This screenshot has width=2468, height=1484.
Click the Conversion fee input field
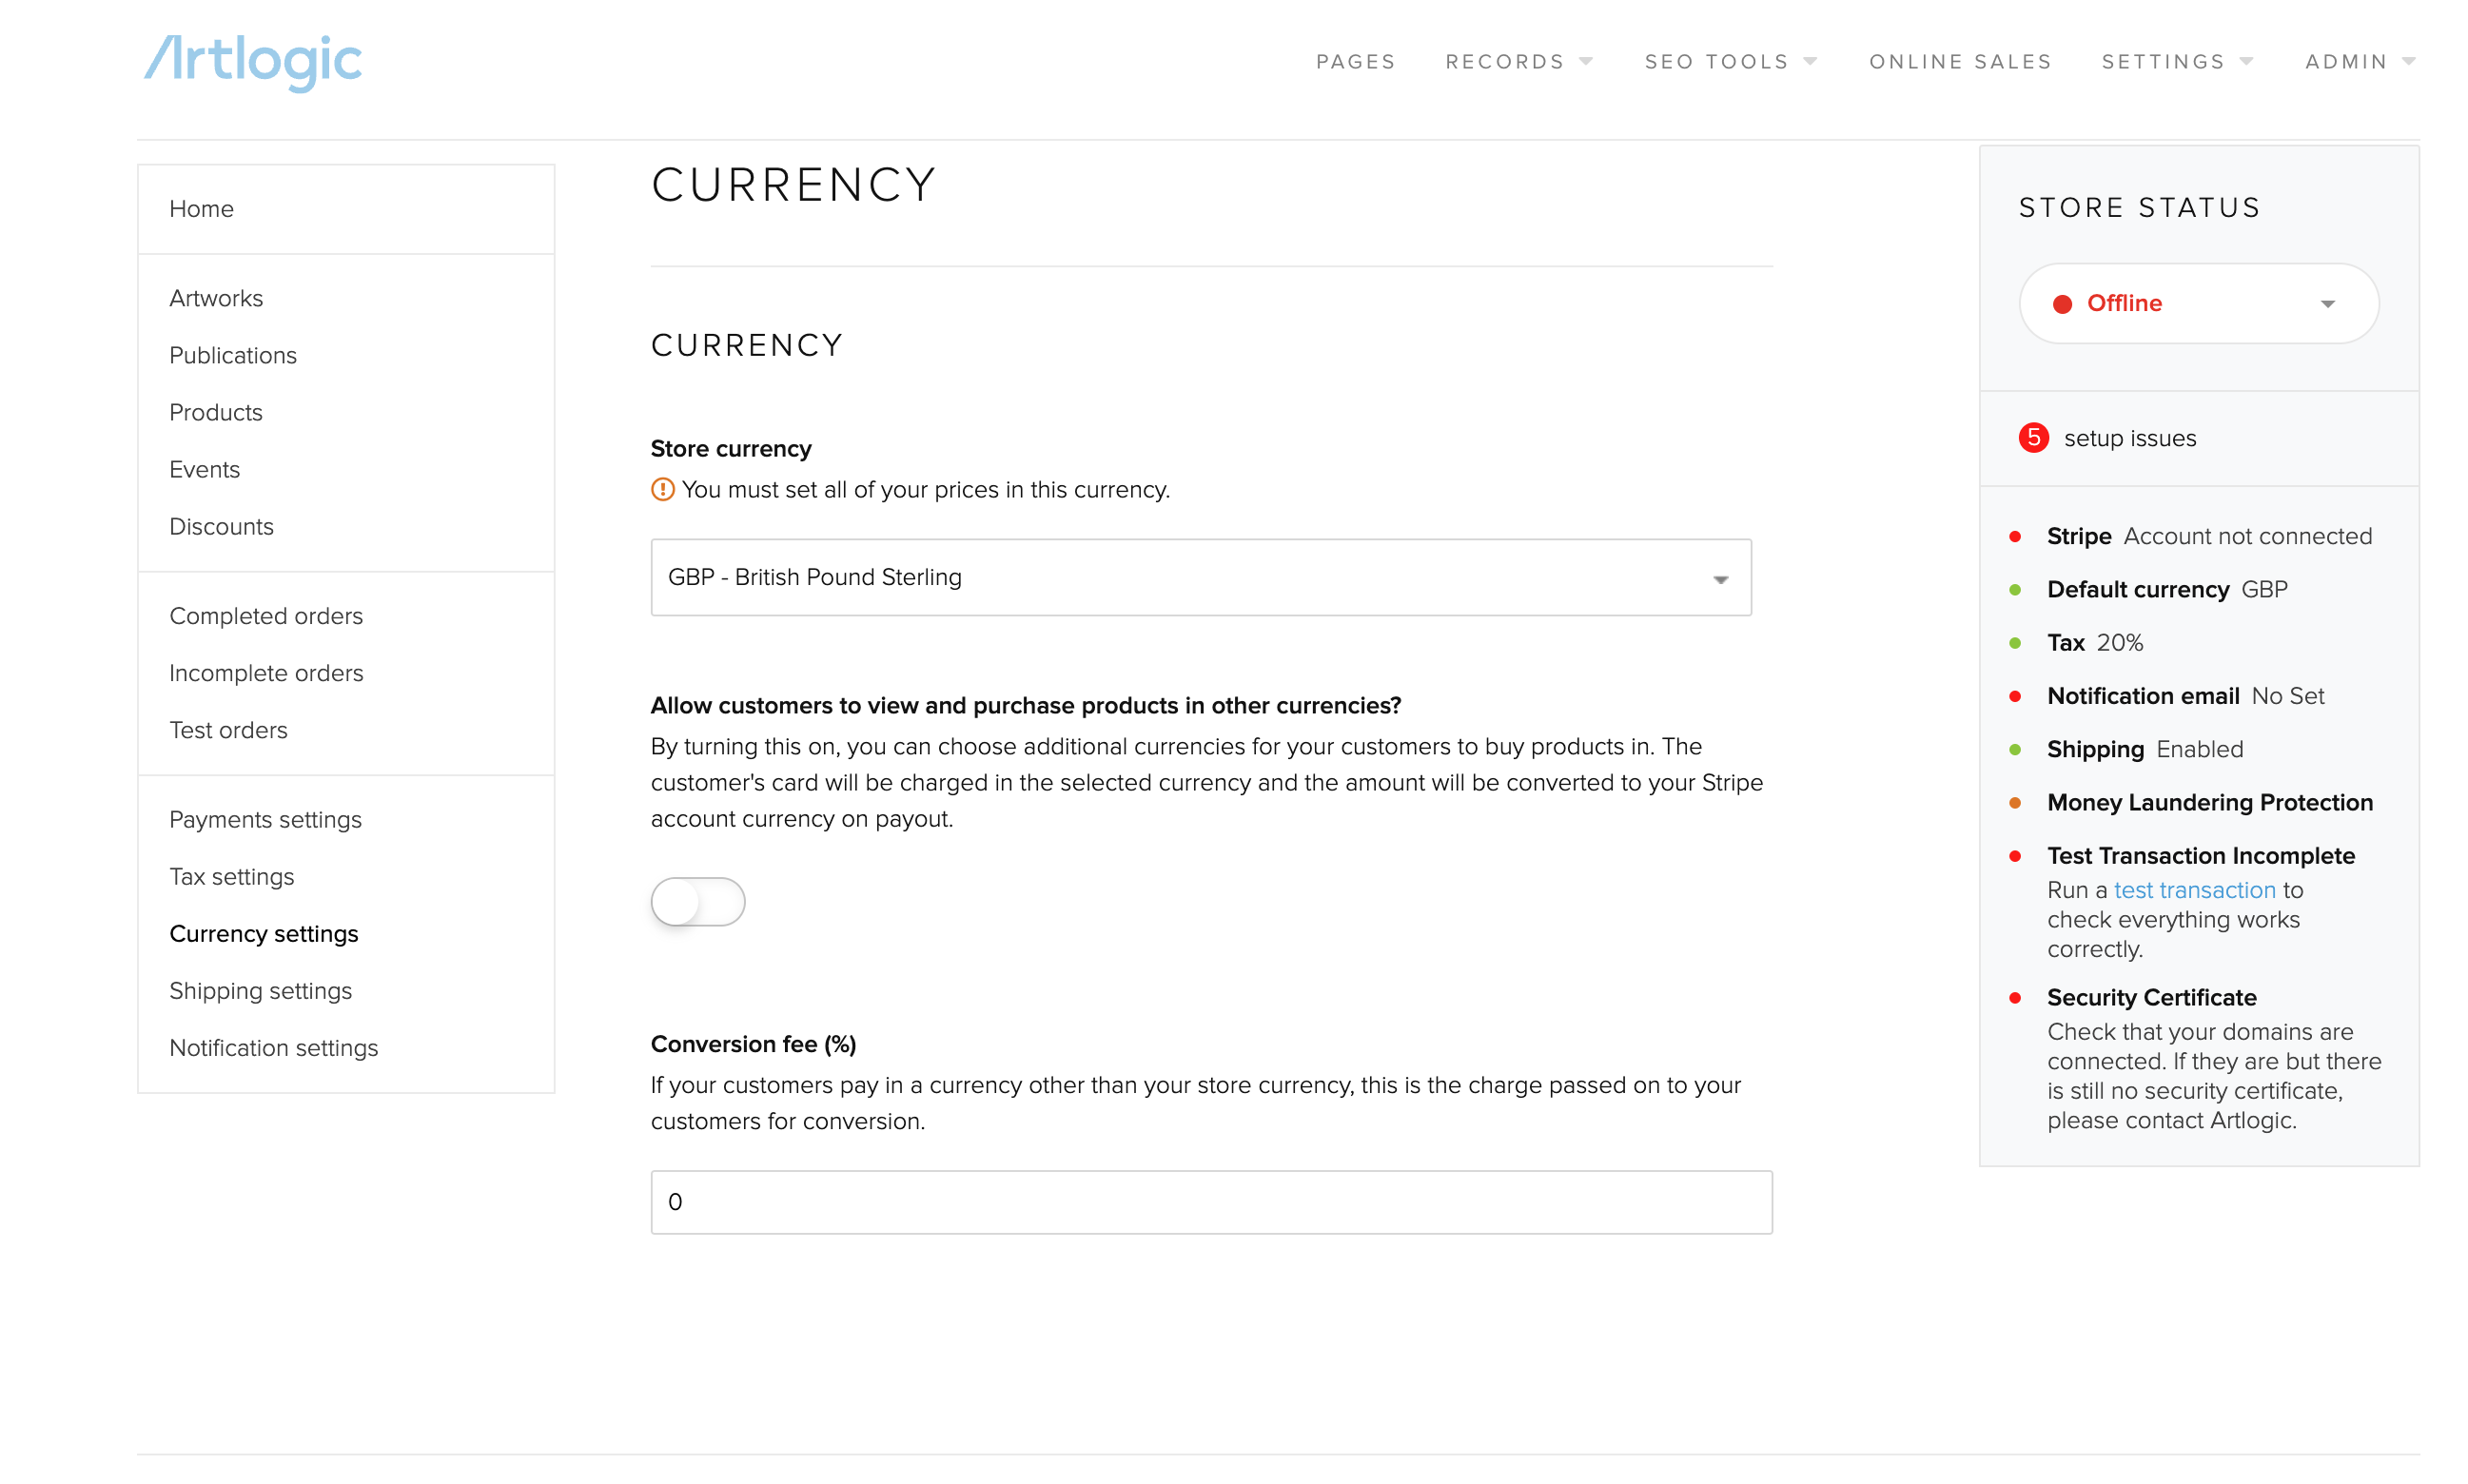[1210, 1202]
